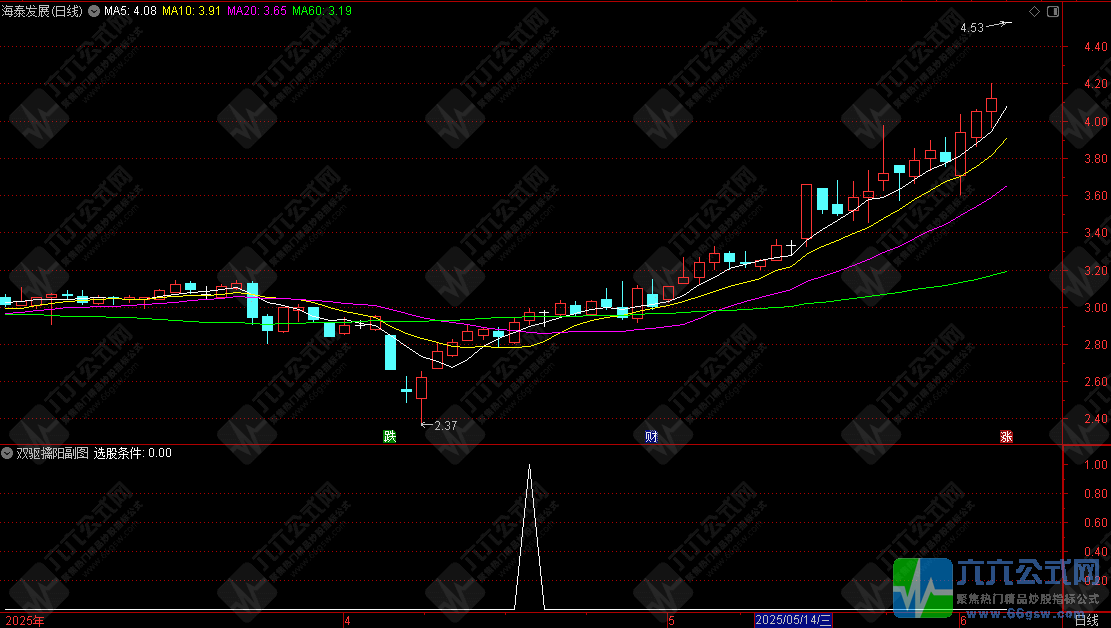1111x628 pixels.
Task: Click the signal spike peak in sub-chart
Action: [529, 466]
